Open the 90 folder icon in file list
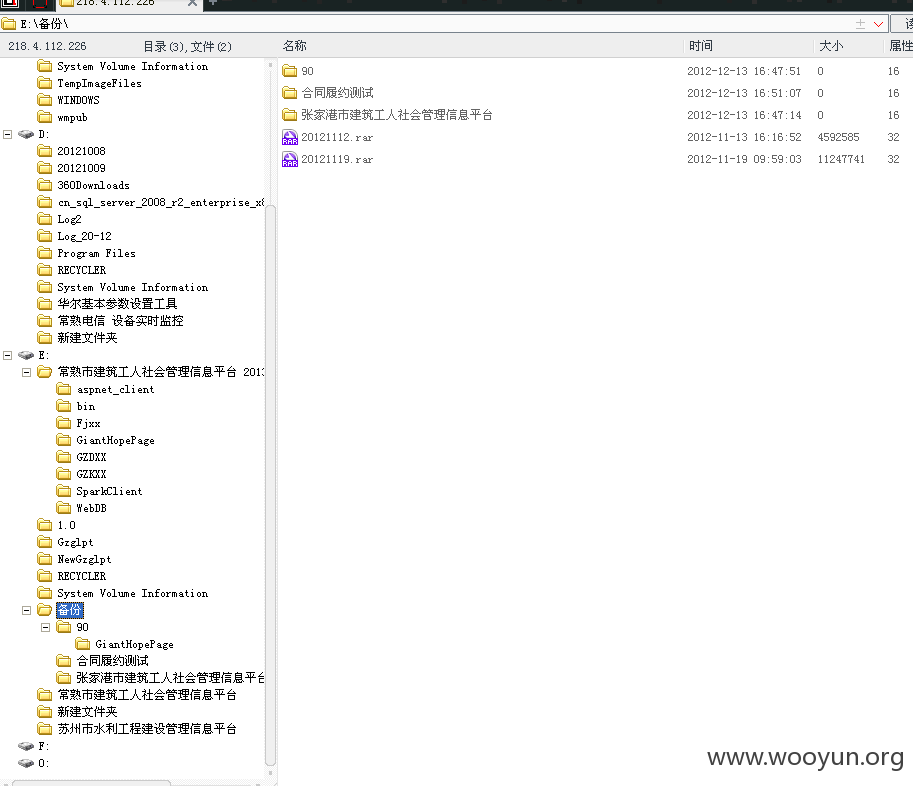 [289, 71]
